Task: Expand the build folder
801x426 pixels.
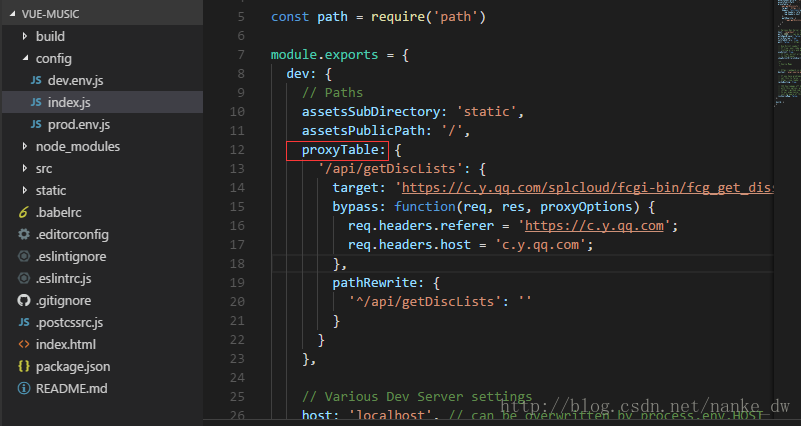Action: 50,36
